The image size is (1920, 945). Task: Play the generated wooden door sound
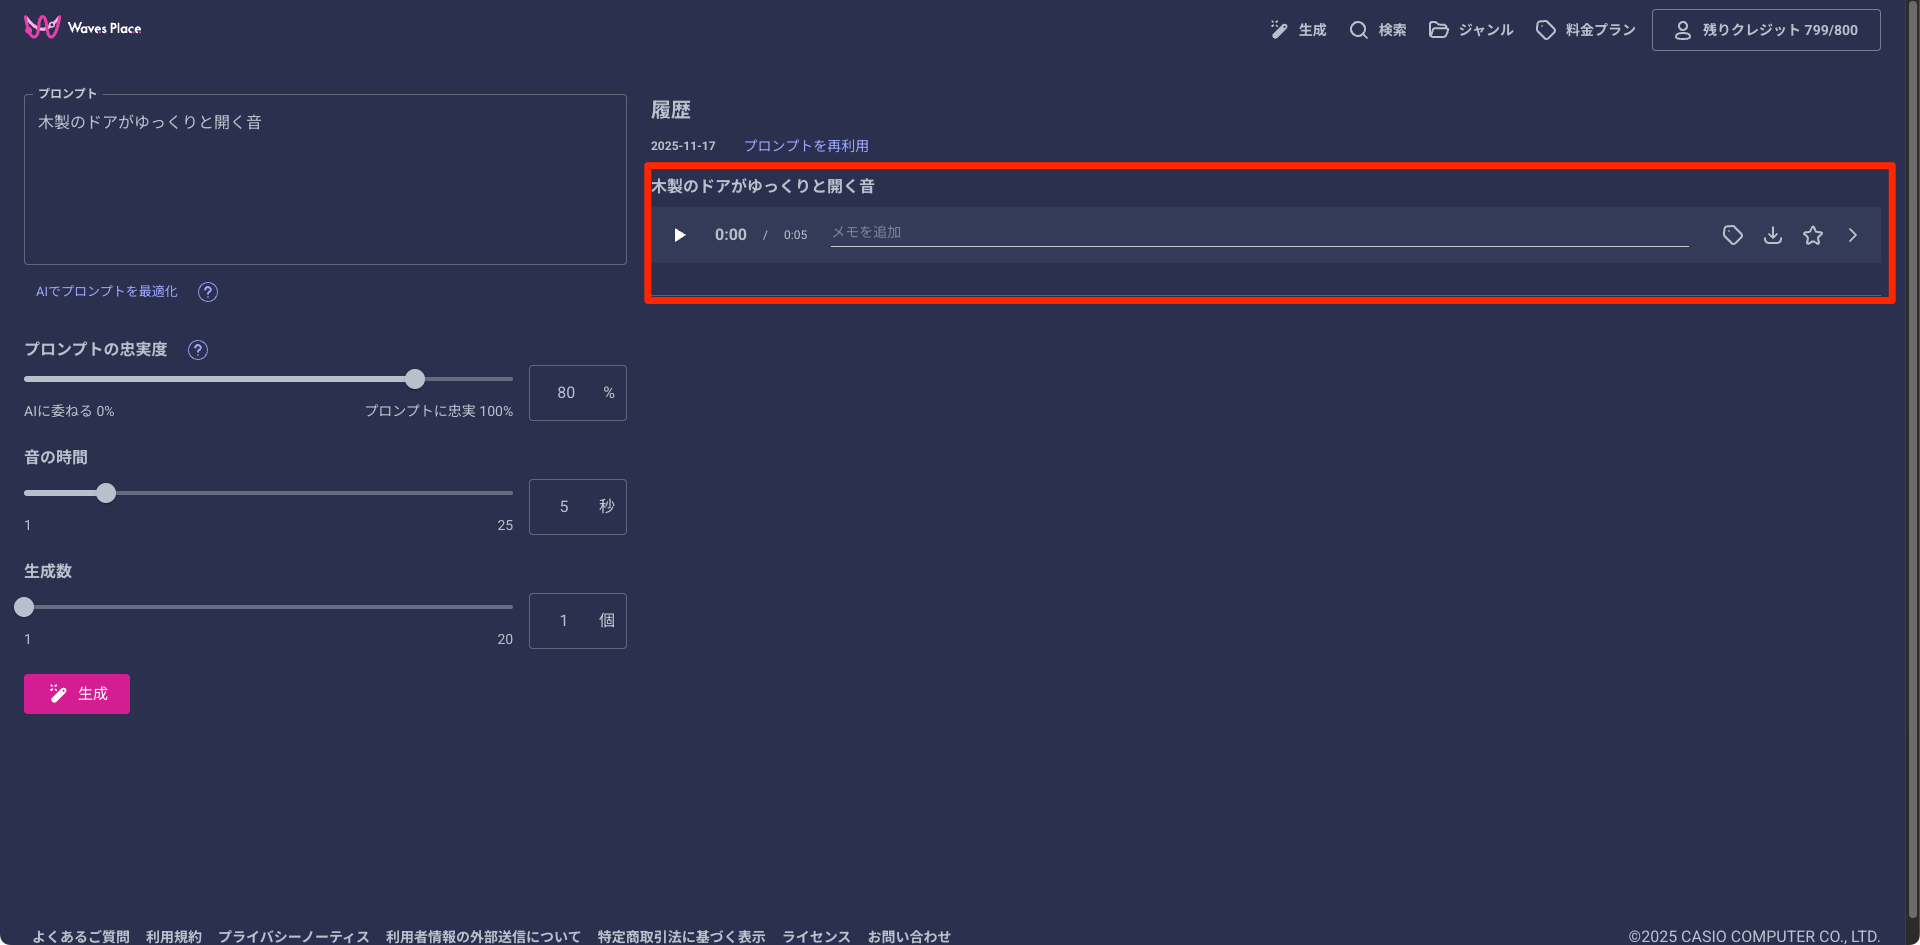tap(680, 235)
